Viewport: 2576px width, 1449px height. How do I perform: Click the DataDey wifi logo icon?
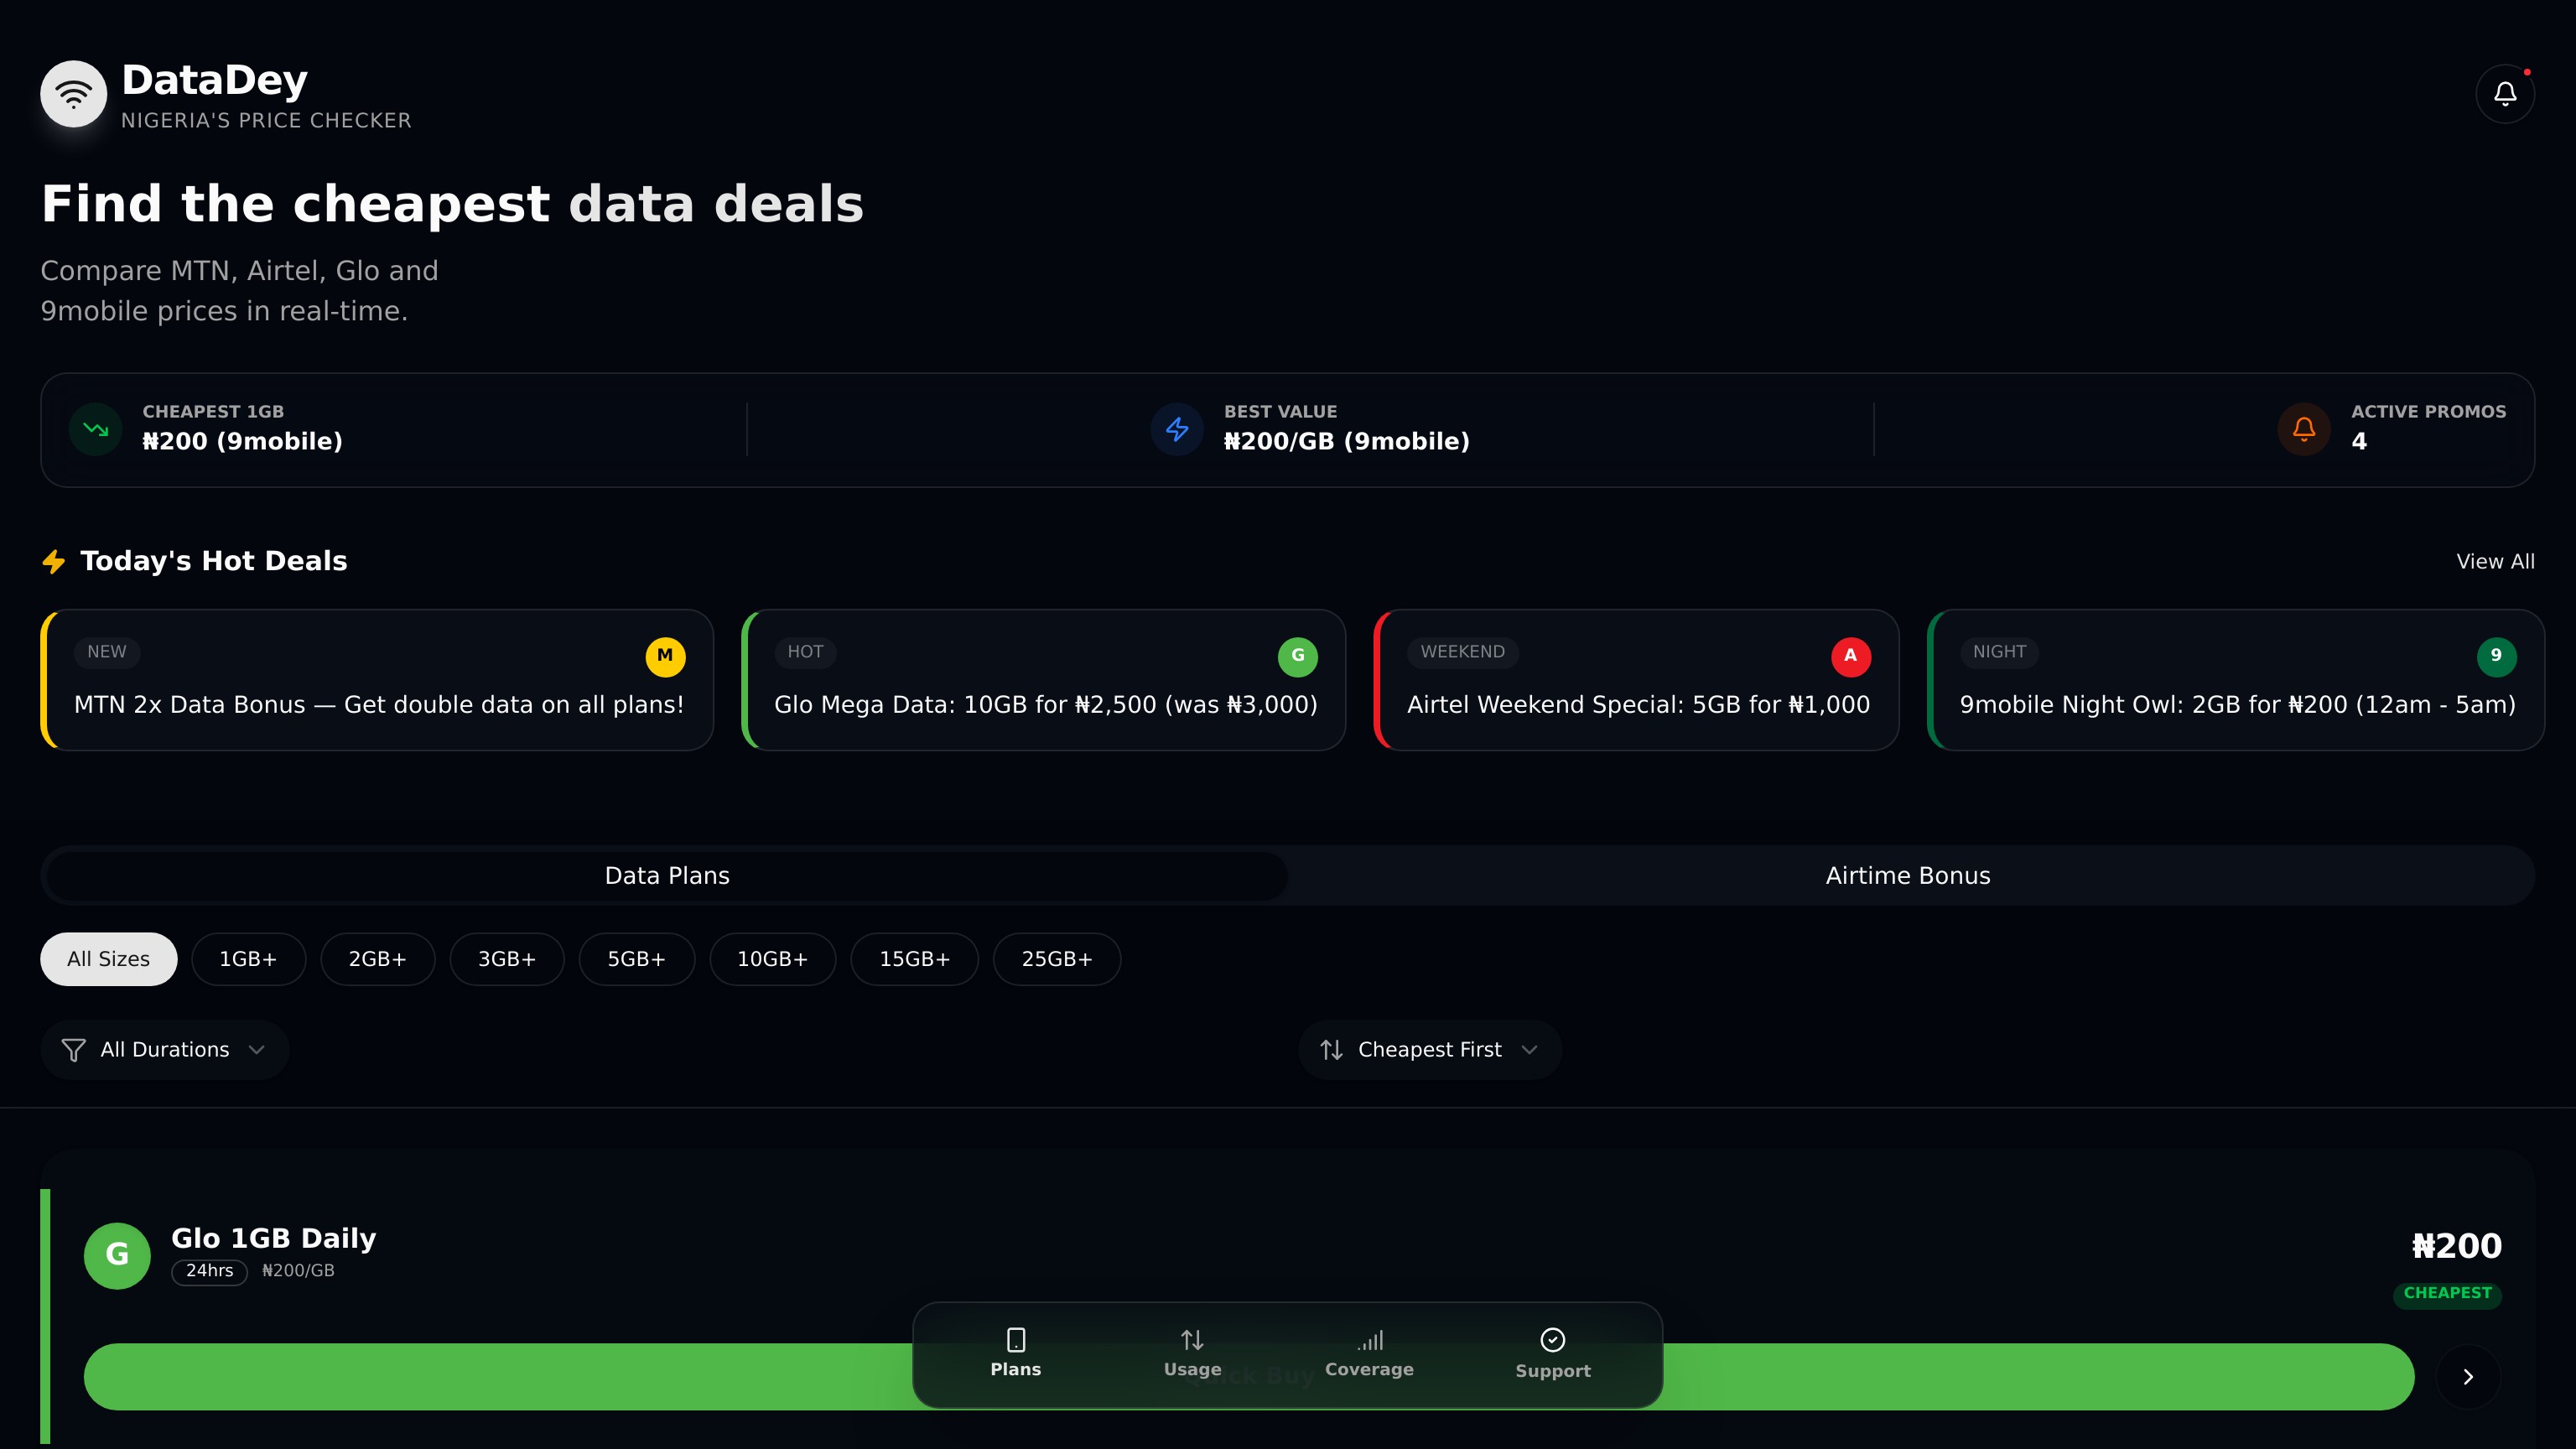(73, 94)
